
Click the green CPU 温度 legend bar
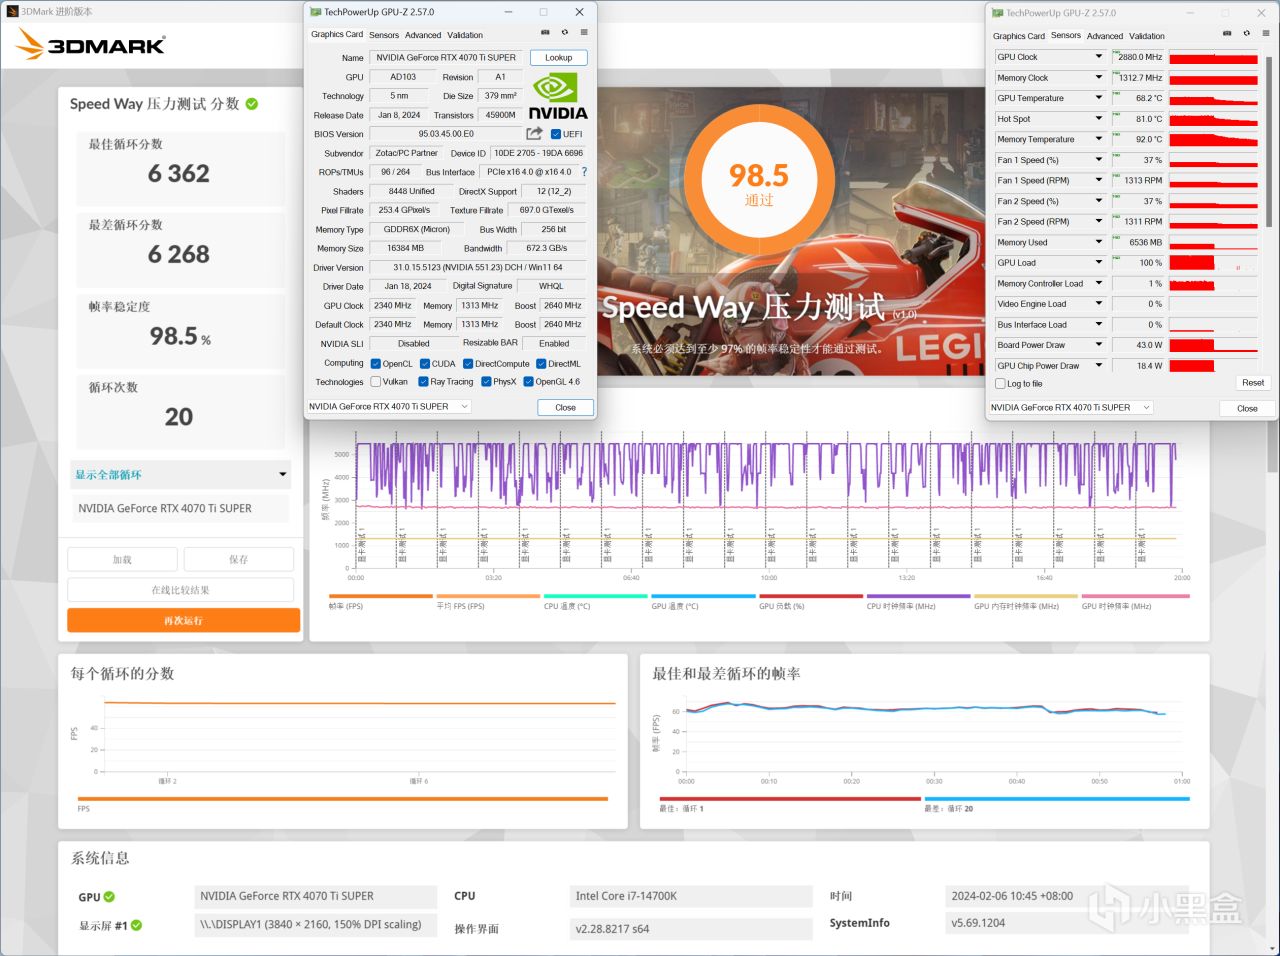click(x=596, y=597)
